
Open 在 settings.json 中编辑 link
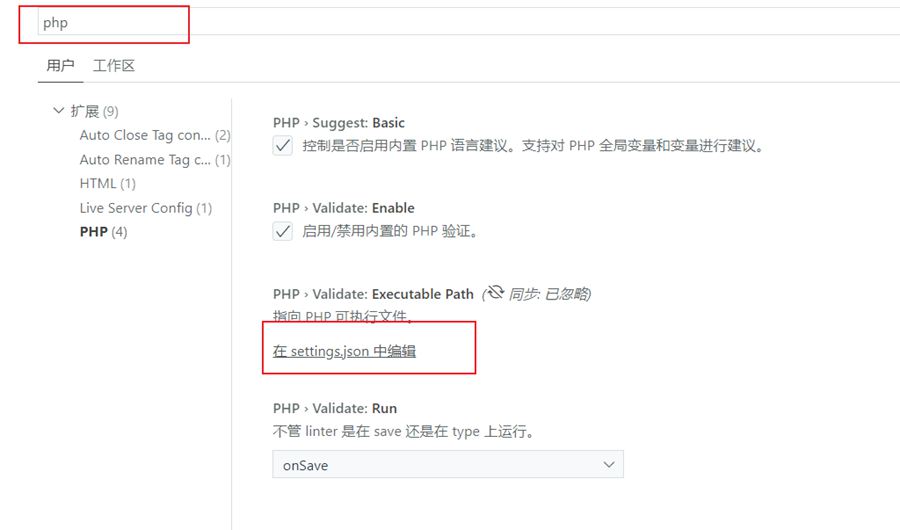pos(344,351)
